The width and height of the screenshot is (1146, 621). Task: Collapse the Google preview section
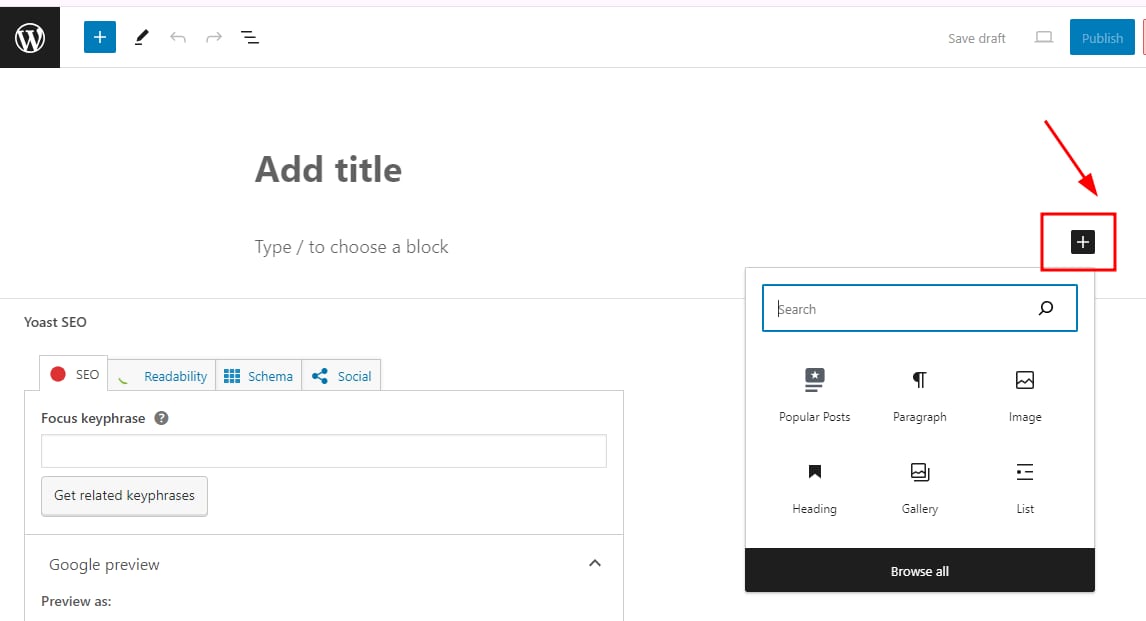(x=595, y=564)
